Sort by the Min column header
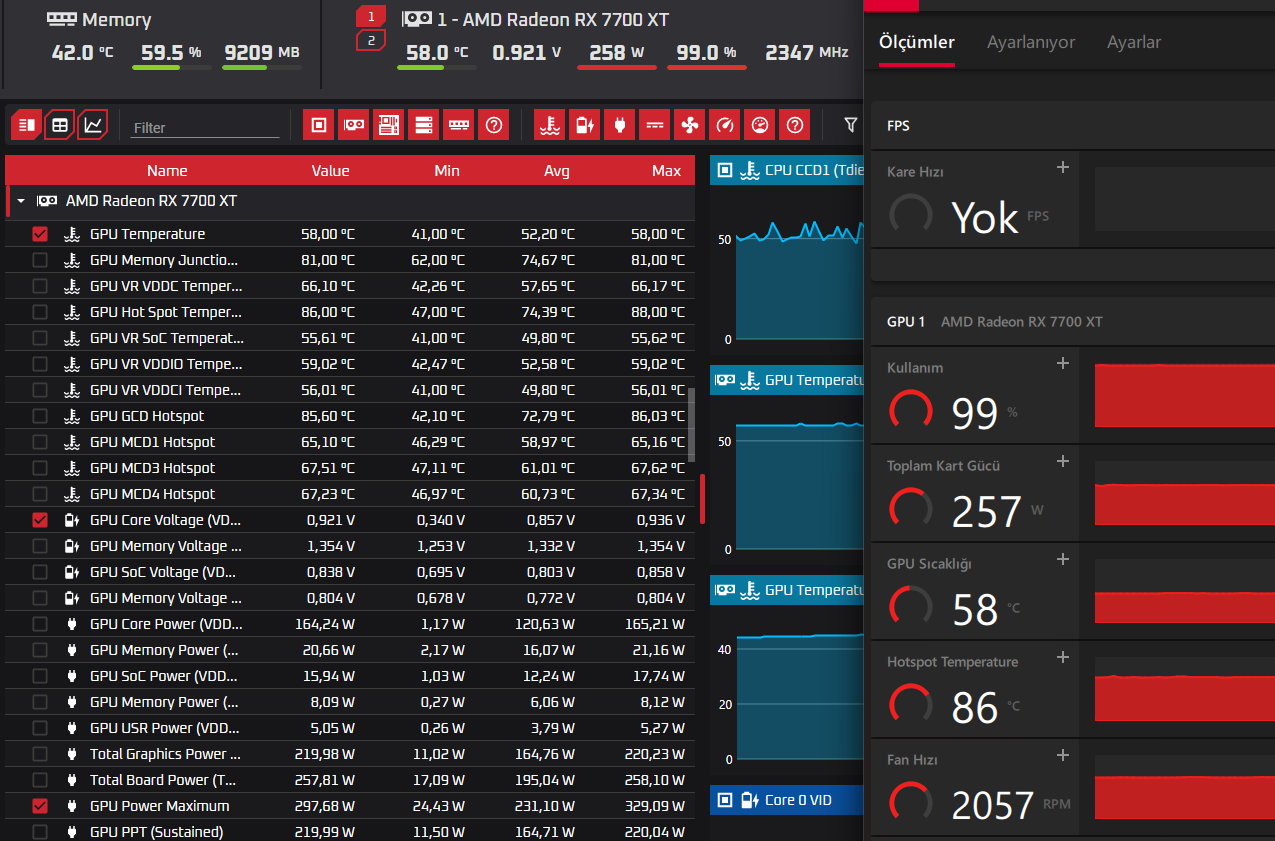 pos(447,171)
